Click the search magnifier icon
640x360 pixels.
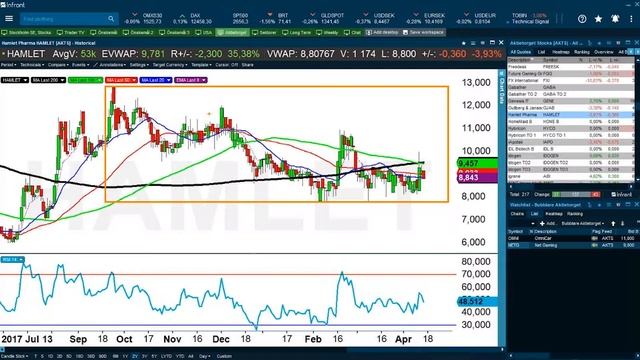(x=111, y=19)
